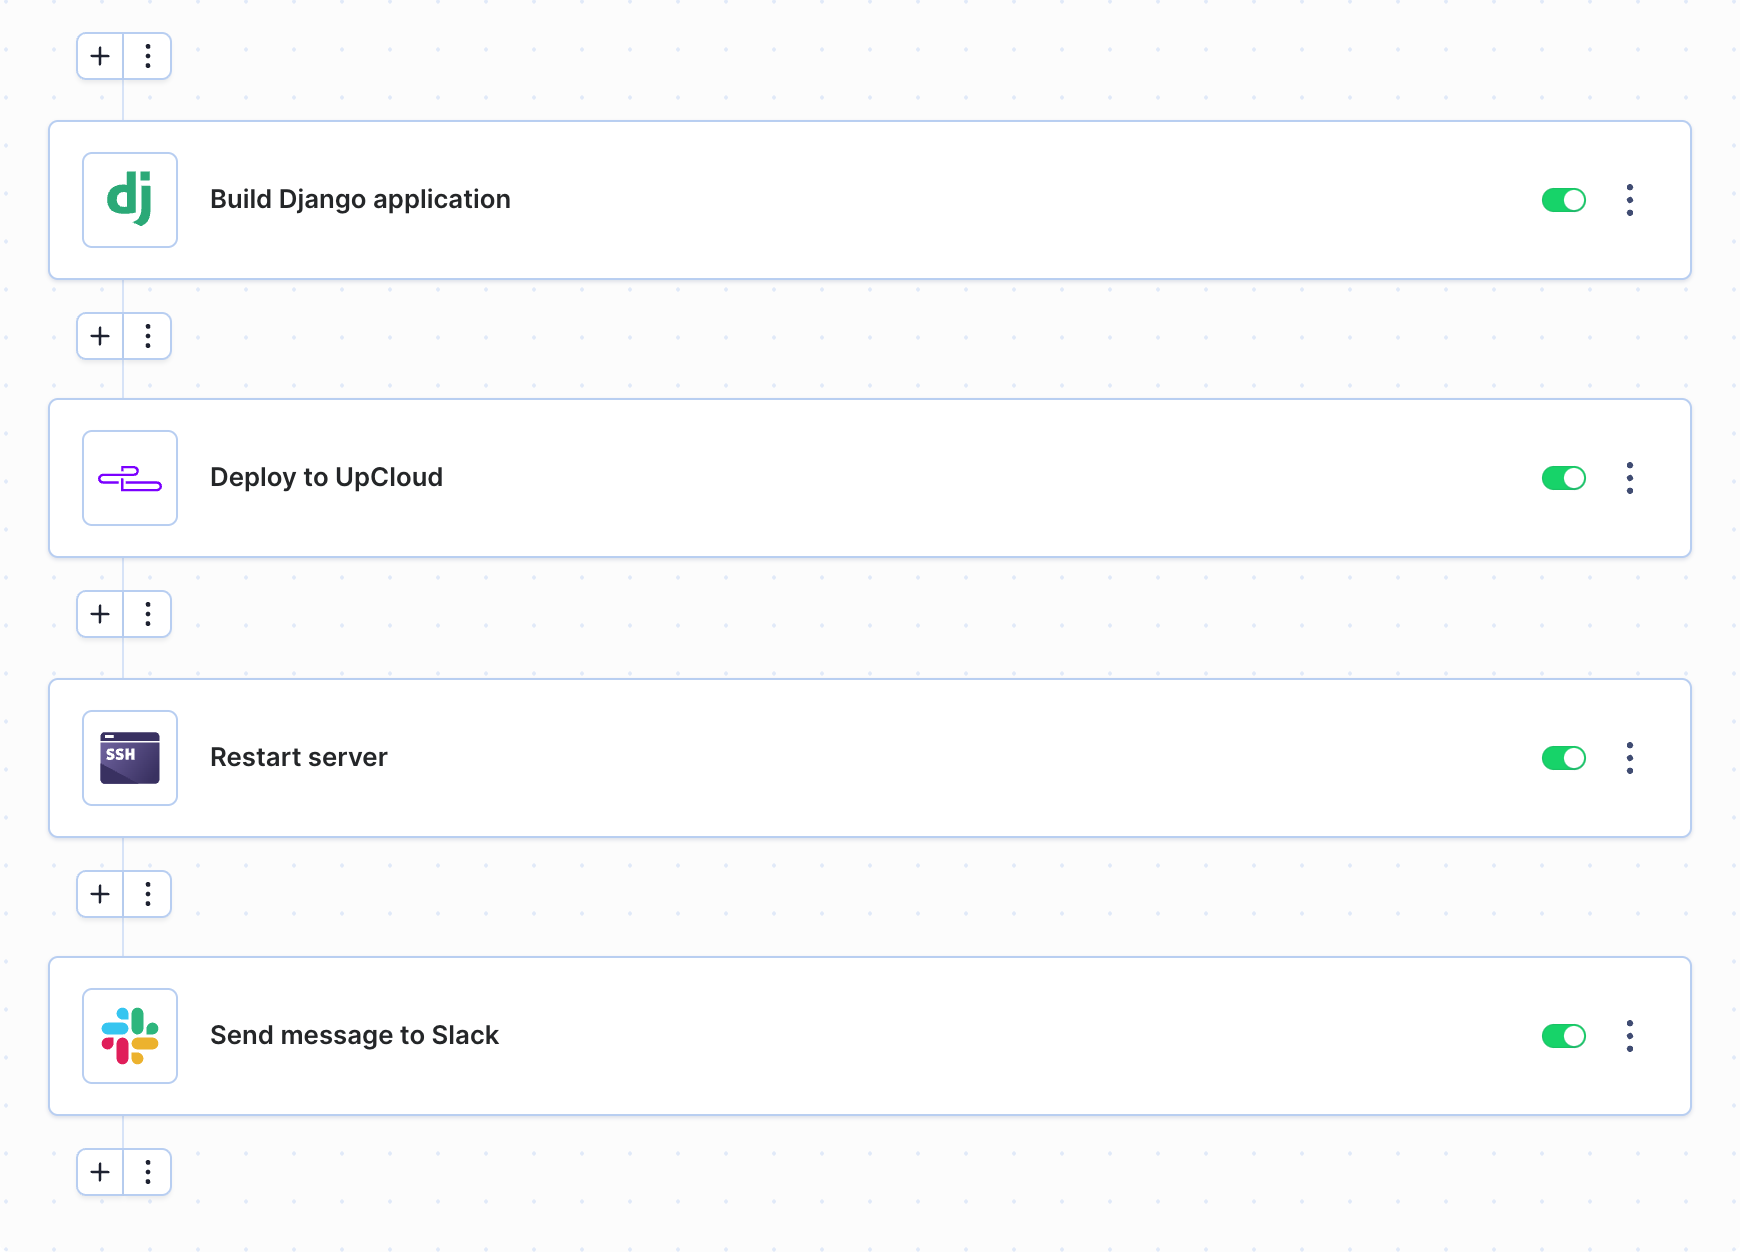Image resolution: width=1740 pixels, height=1252 pixels.
Task: Turn off the Restart server action toggle
Action: click(1564, 758)
